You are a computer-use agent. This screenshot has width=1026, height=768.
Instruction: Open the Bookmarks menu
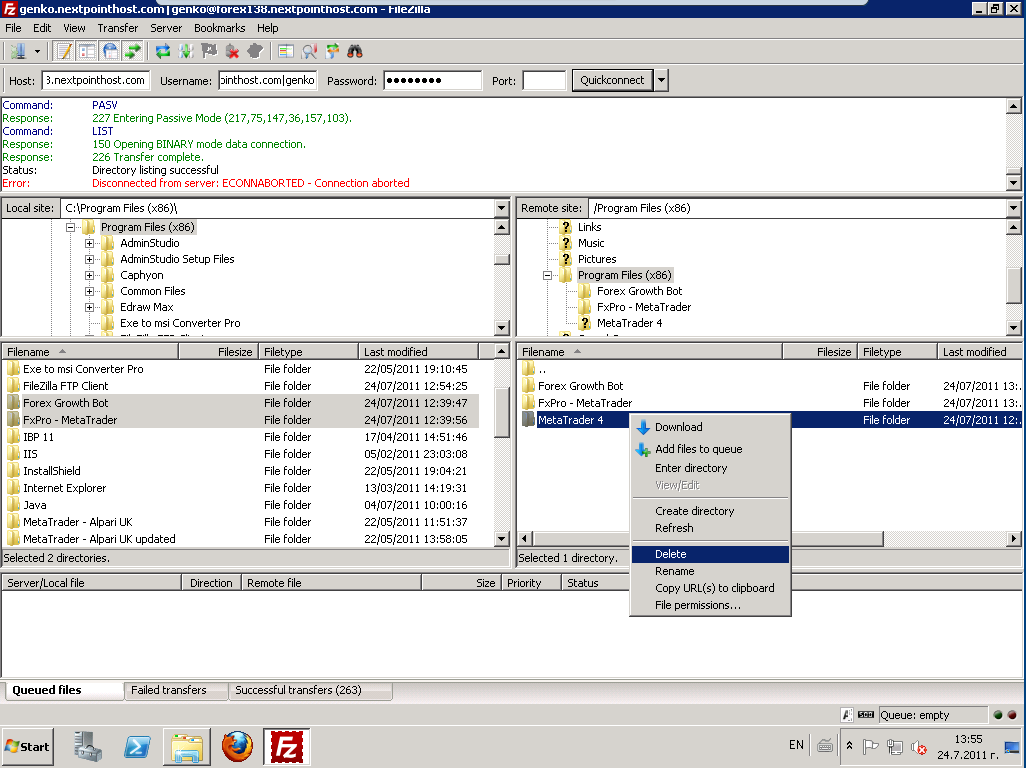(219, 28)
